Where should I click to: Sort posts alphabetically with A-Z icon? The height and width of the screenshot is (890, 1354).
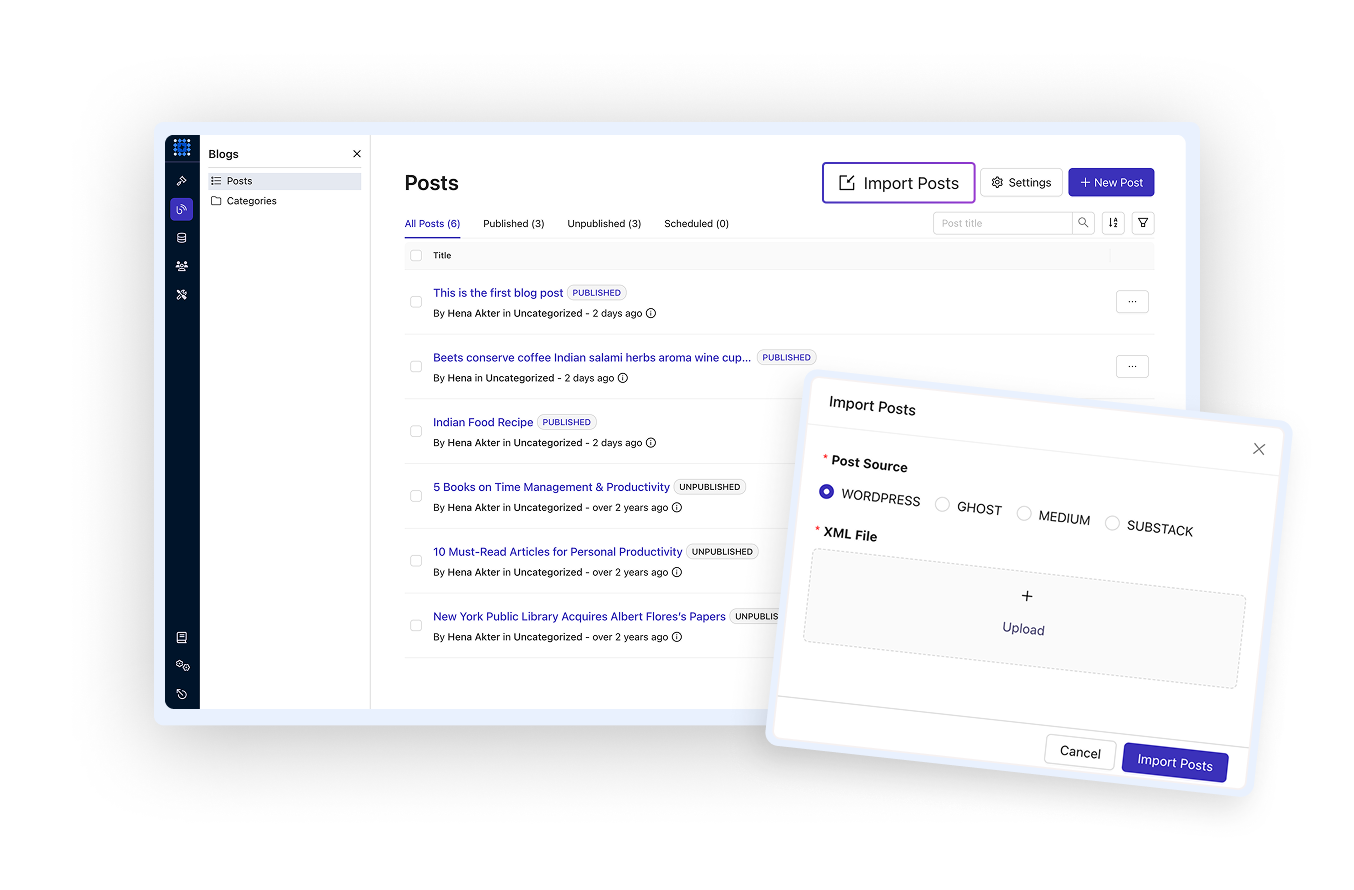point(1112,223)
